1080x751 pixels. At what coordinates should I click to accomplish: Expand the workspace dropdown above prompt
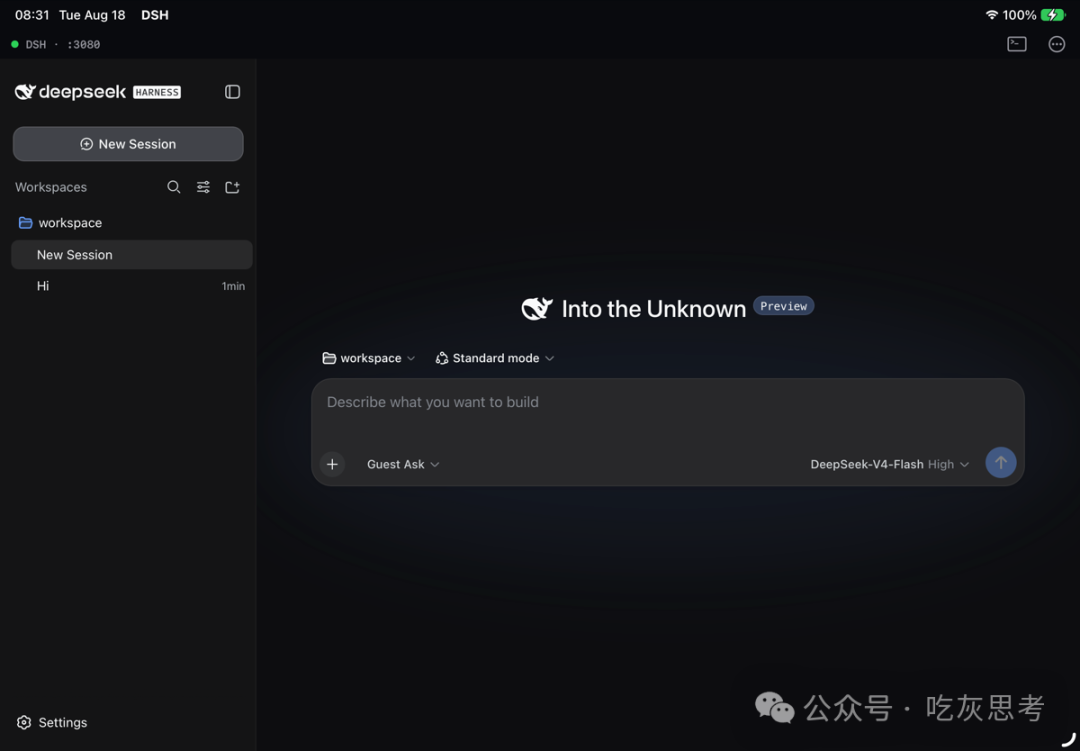point(368,358)
